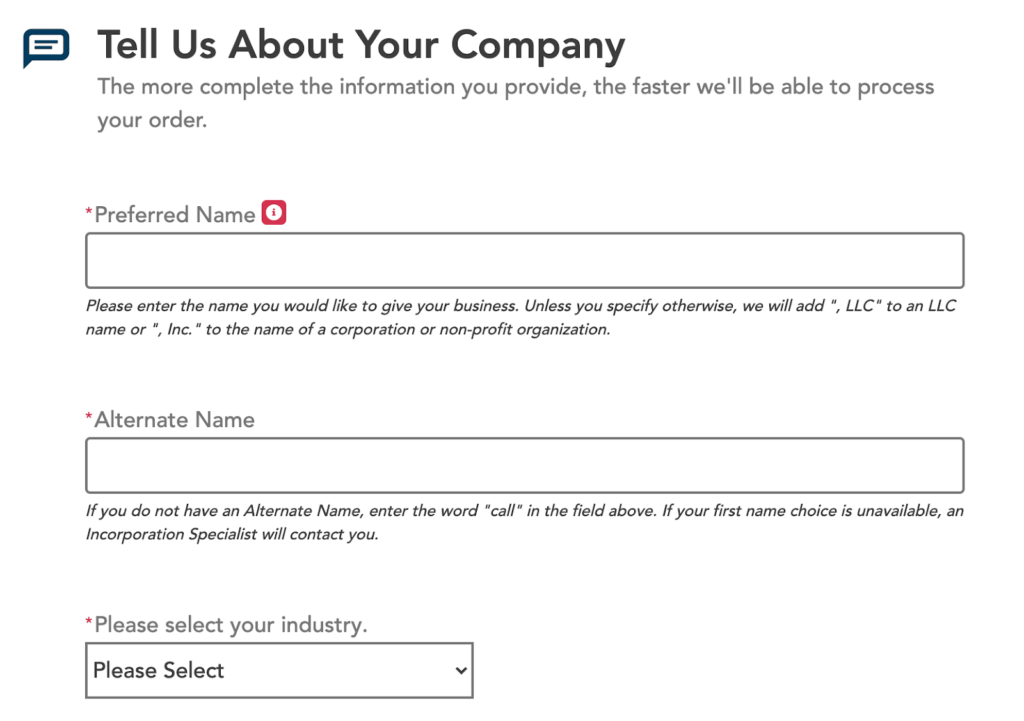Click the "Tell Us About Your Company" heading

(361, 46)
